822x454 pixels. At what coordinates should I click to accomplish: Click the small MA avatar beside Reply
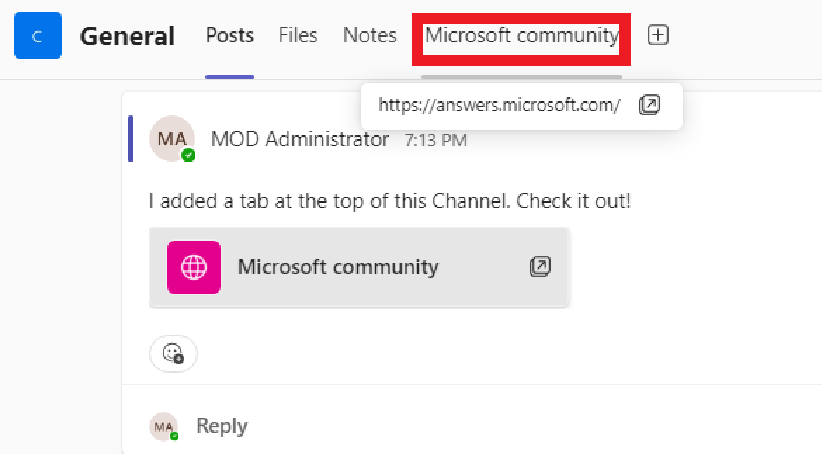tap(164, 426)
